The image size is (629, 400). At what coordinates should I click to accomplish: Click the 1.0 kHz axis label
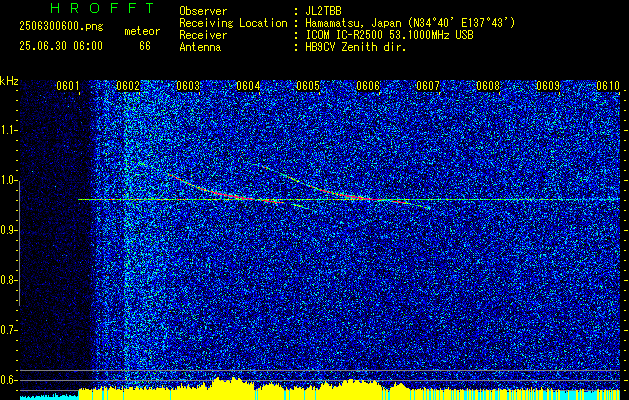[x=7, y=181]
